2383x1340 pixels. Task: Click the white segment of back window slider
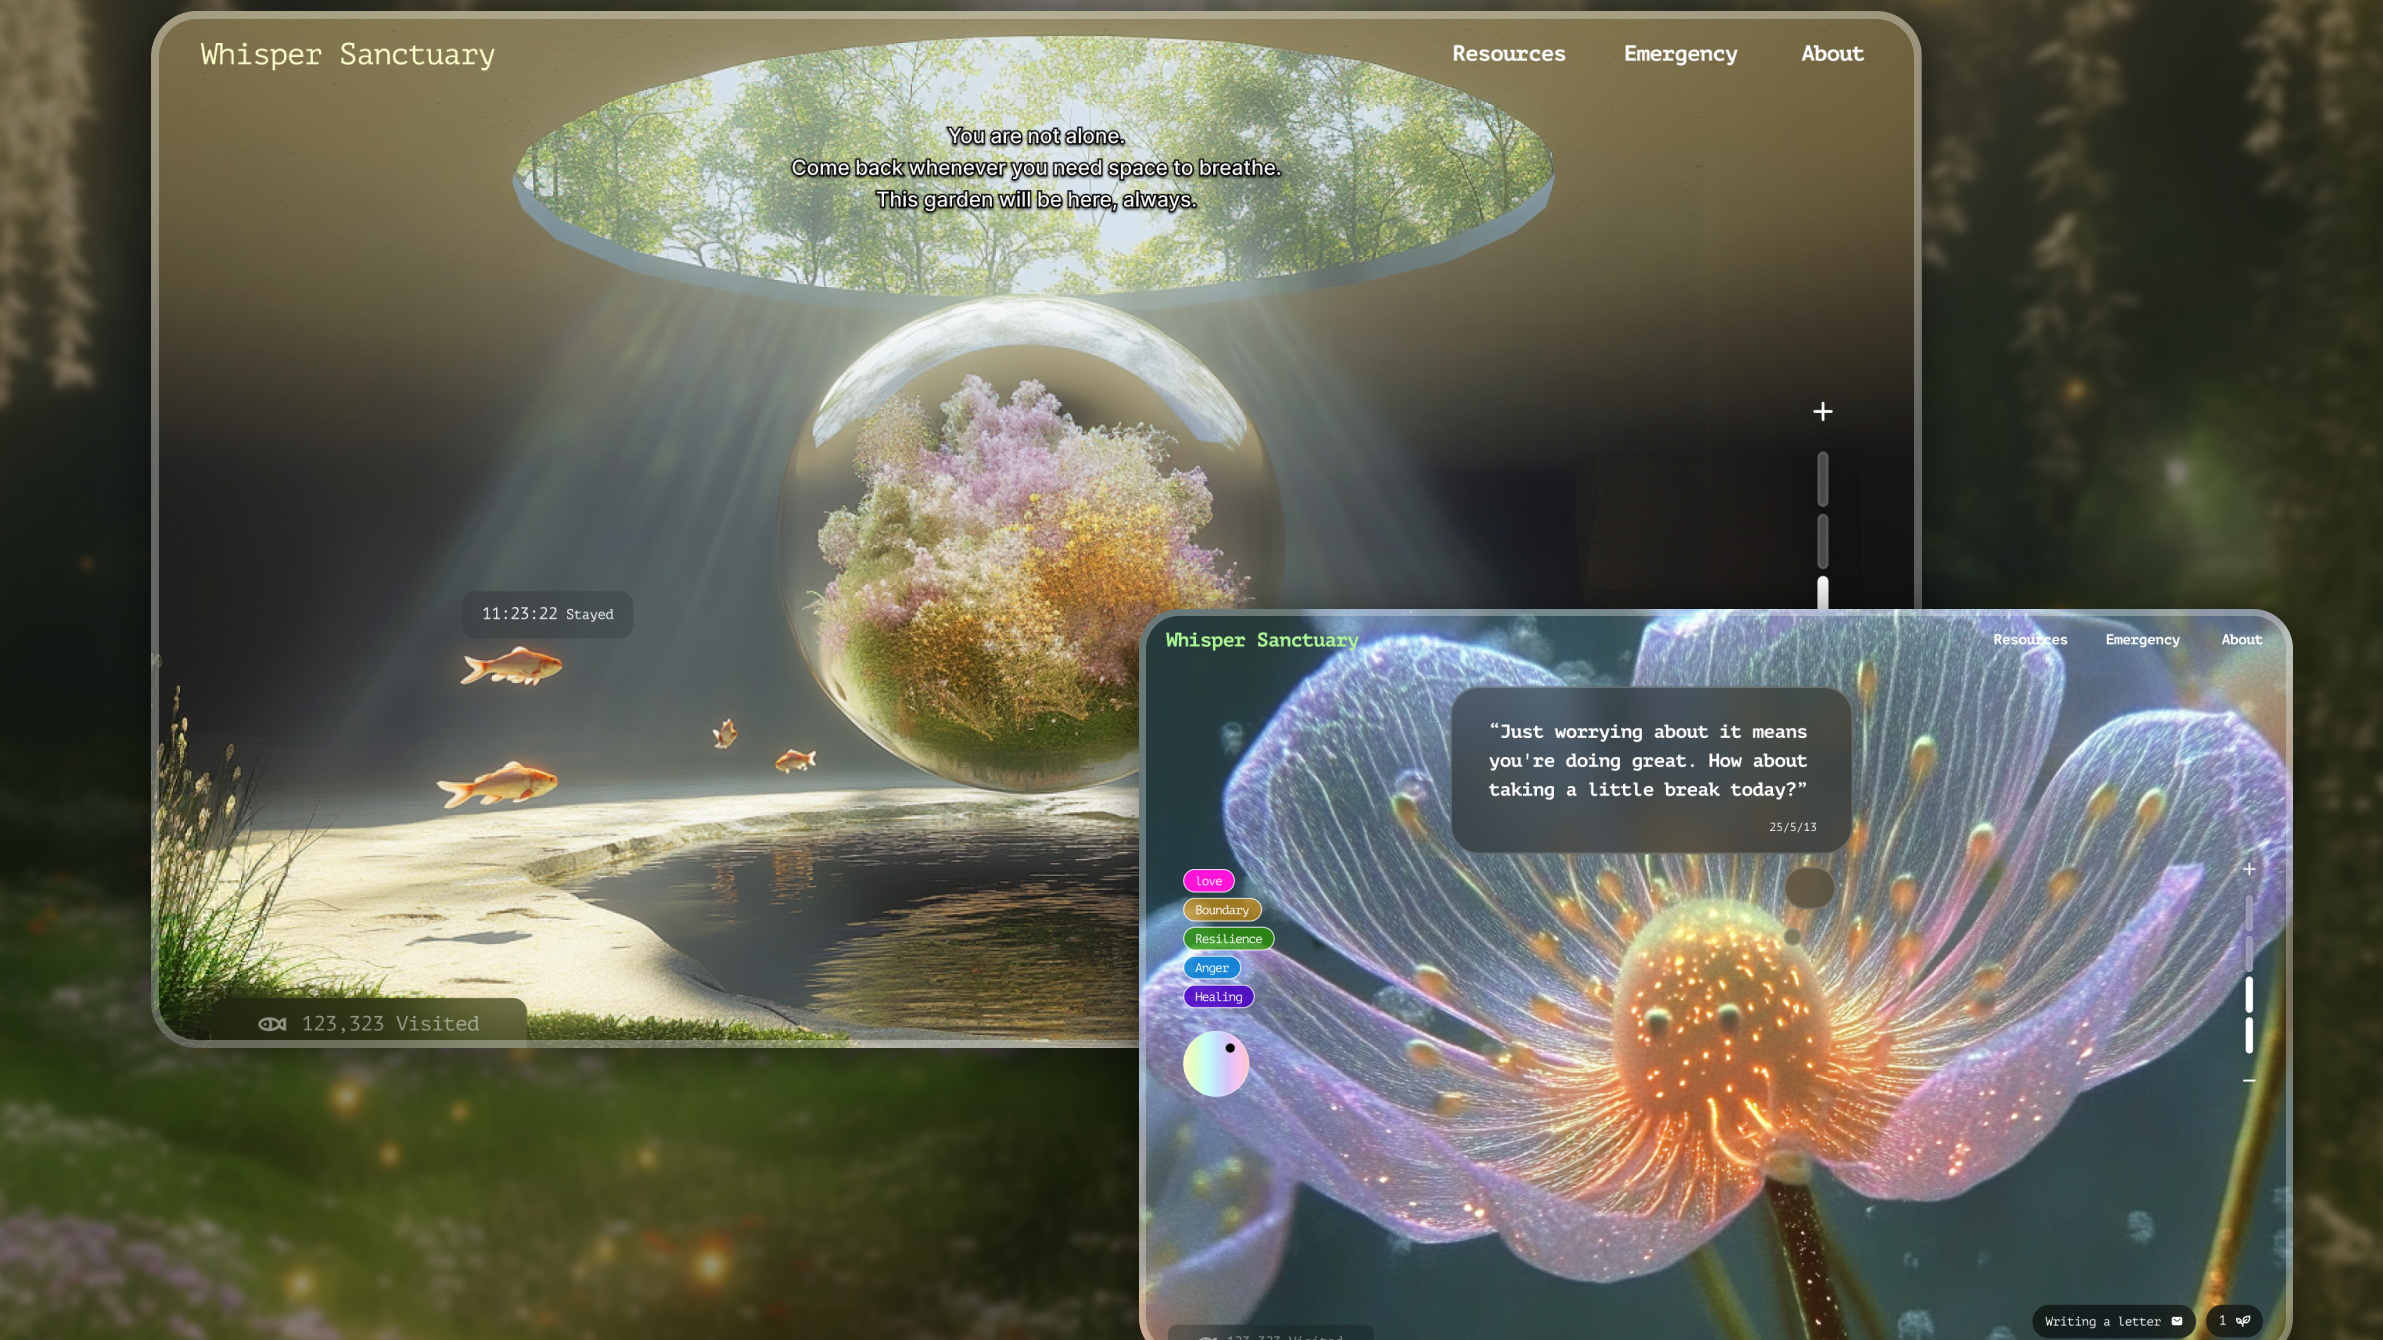(1822, 592)
